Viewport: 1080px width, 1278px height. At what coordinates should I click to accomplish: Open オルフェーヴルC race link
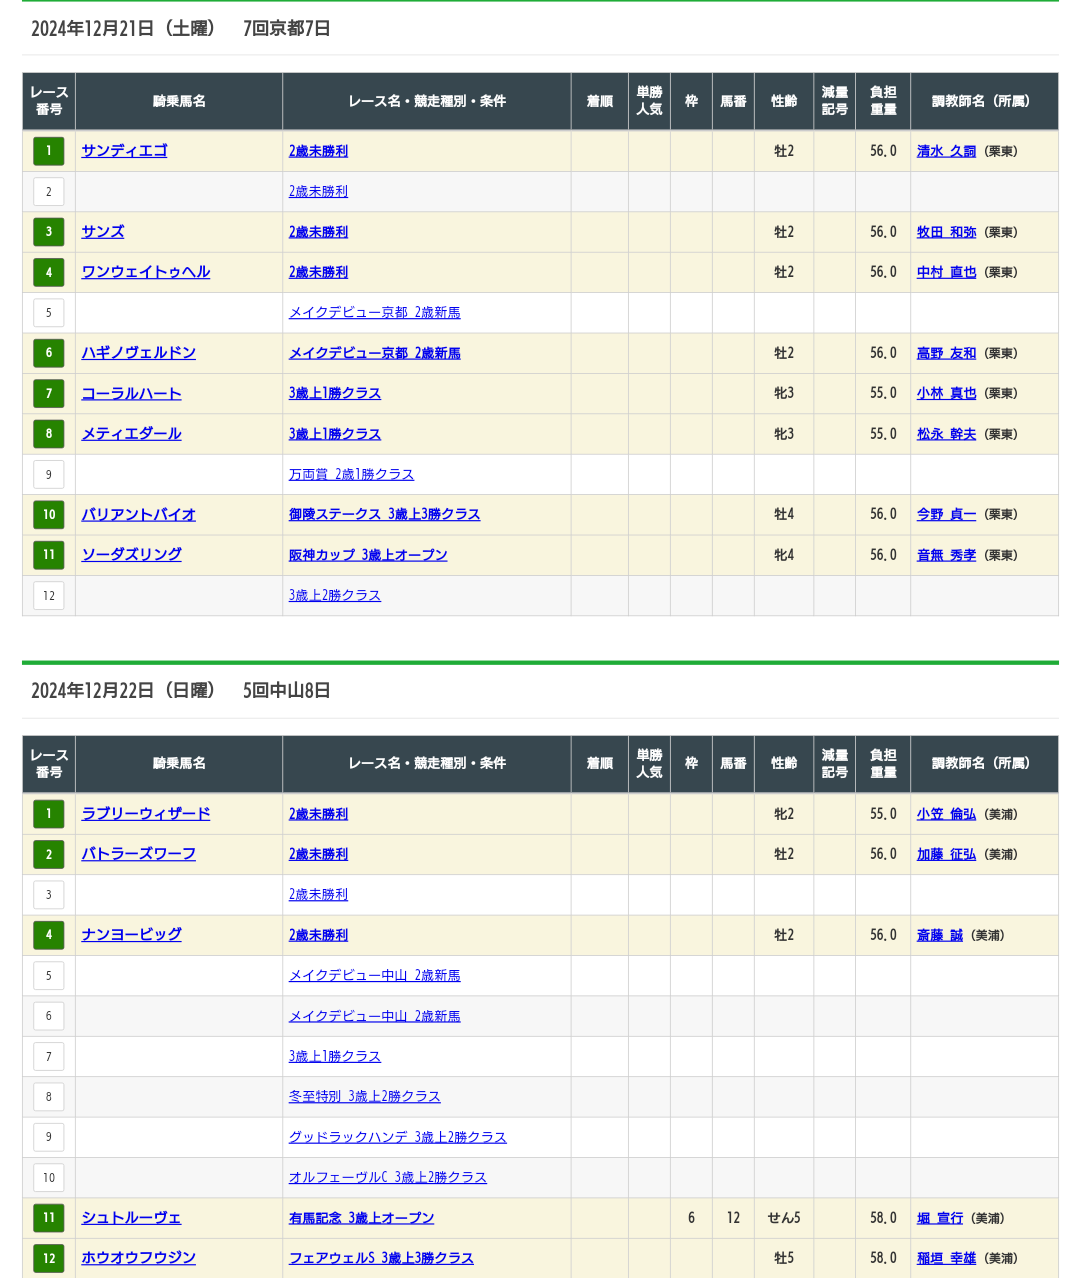[x=388, y=1177]
